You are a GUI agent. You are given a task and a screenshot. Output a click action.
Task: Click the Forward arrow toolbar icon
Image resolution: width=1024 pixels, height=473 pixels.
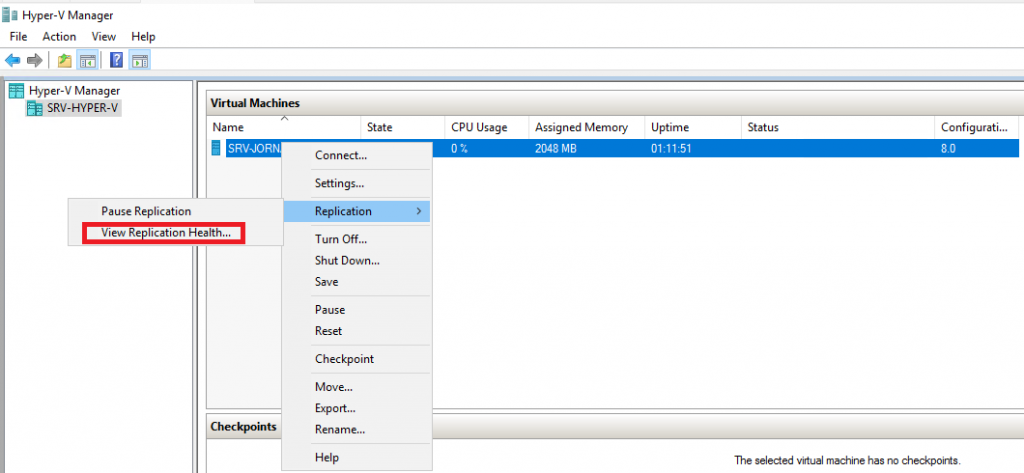pos(34,60)
